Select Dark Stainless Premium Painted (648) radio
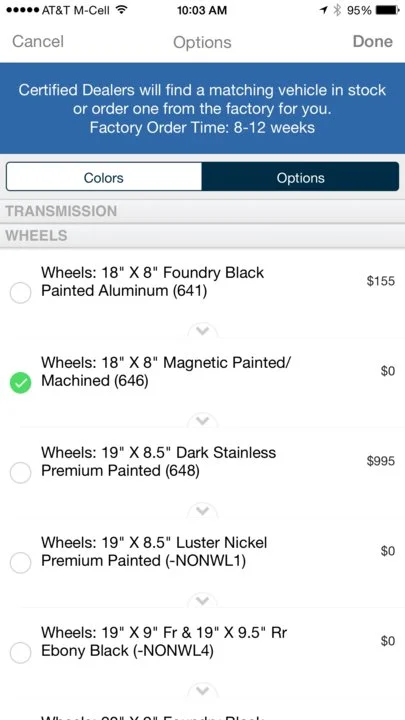This screenshot has width=405, height=720. 20,472
